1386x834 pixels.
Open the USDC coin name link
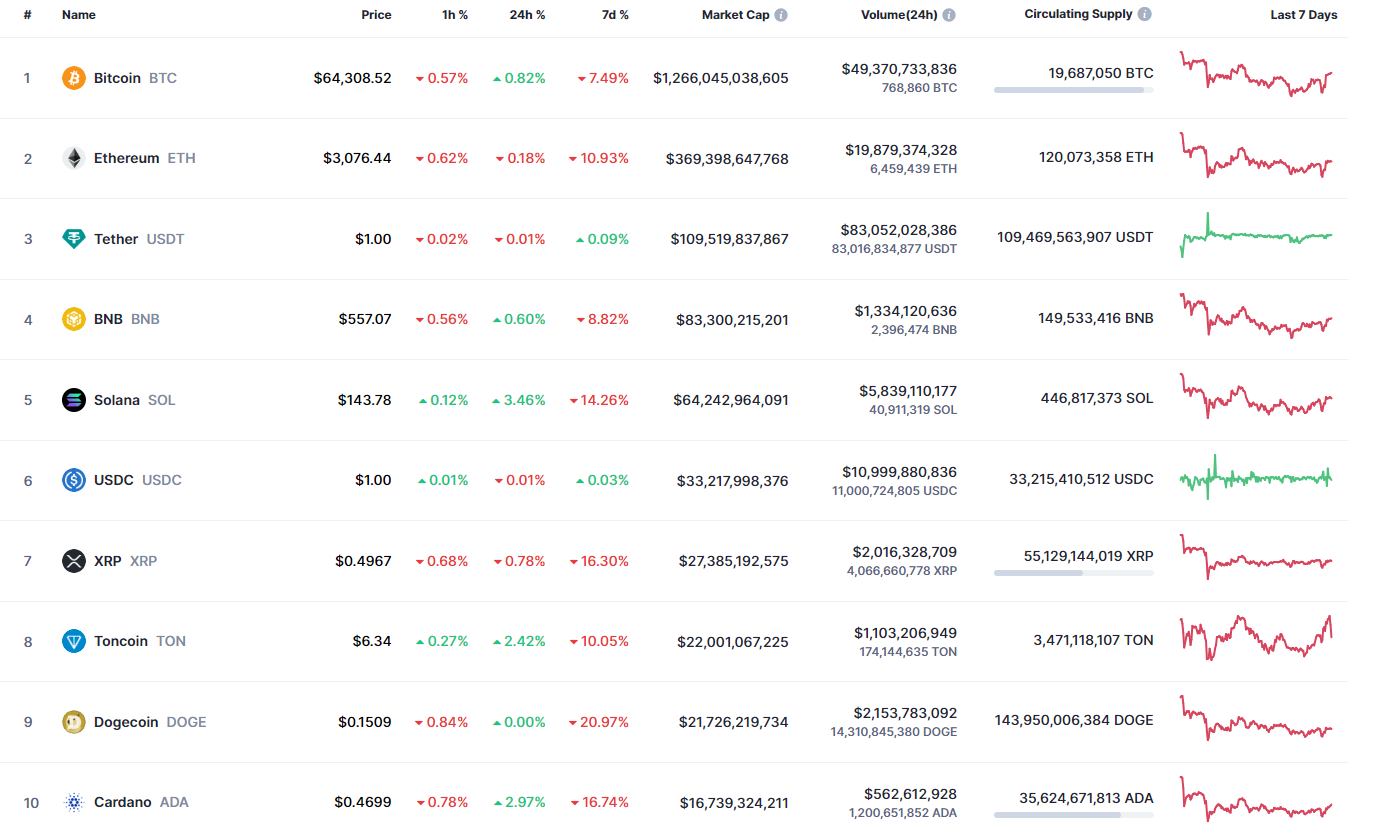click(113, 480)
